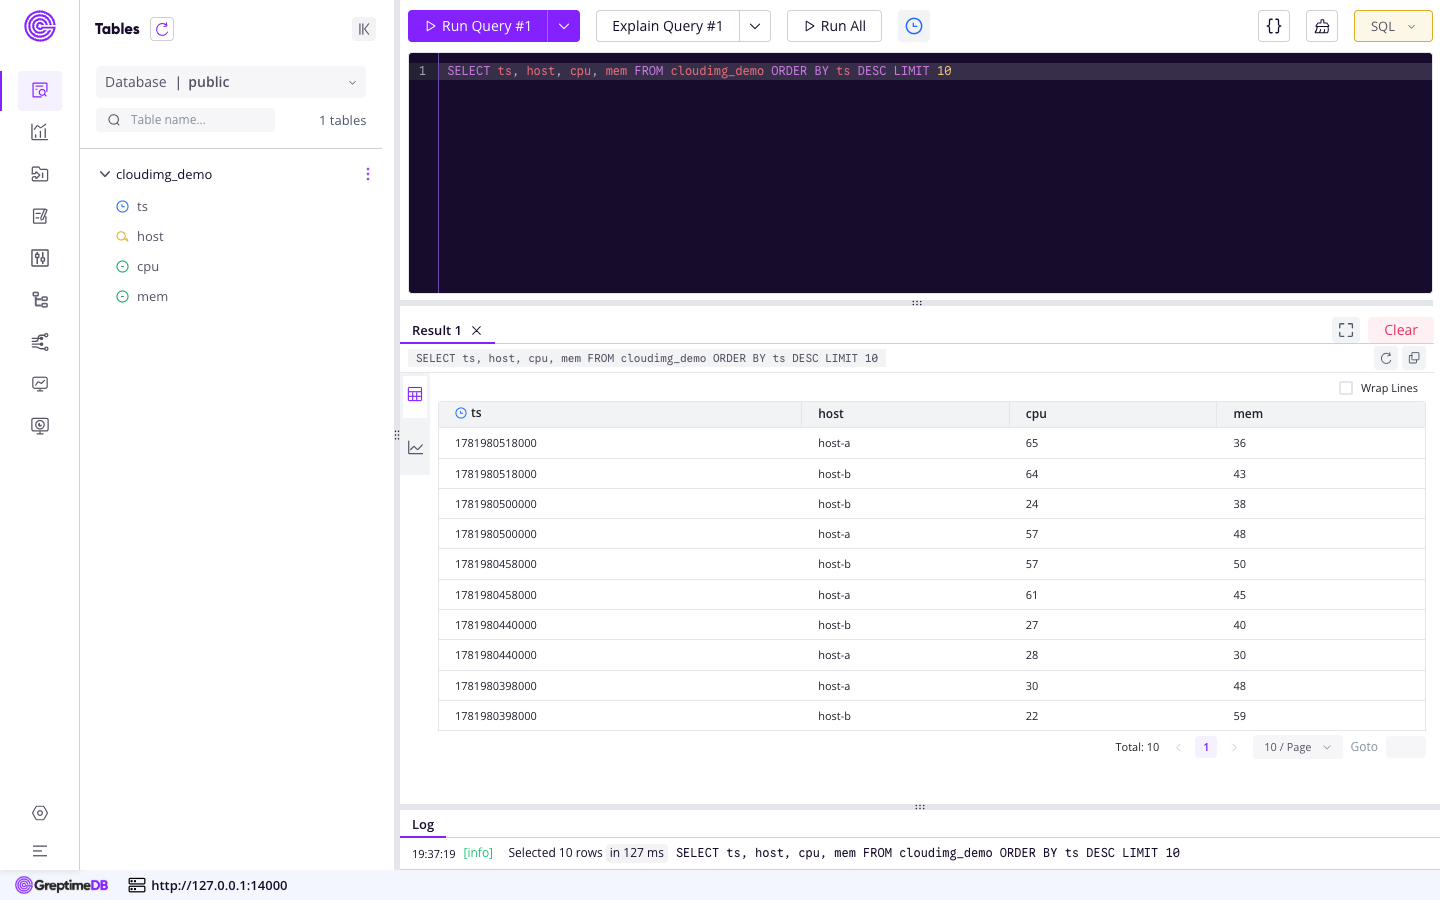The width and height of the screenshot is (1440, 900).
Task: Click the http://127.0.0.1:14000 status bar address
Action: (219, 885)
